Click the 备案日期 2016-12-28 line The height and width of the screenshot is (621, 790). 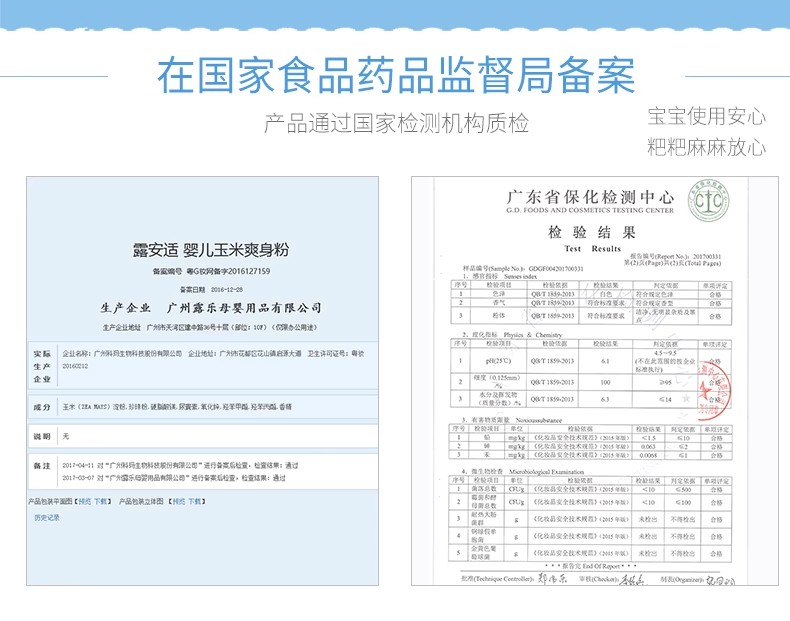pos(211,290)
